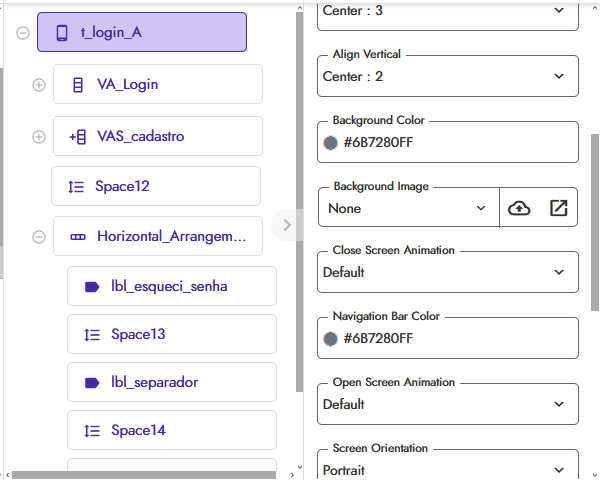Select the Space13 tree item
The image size is (600, 480).
point(172,334)
